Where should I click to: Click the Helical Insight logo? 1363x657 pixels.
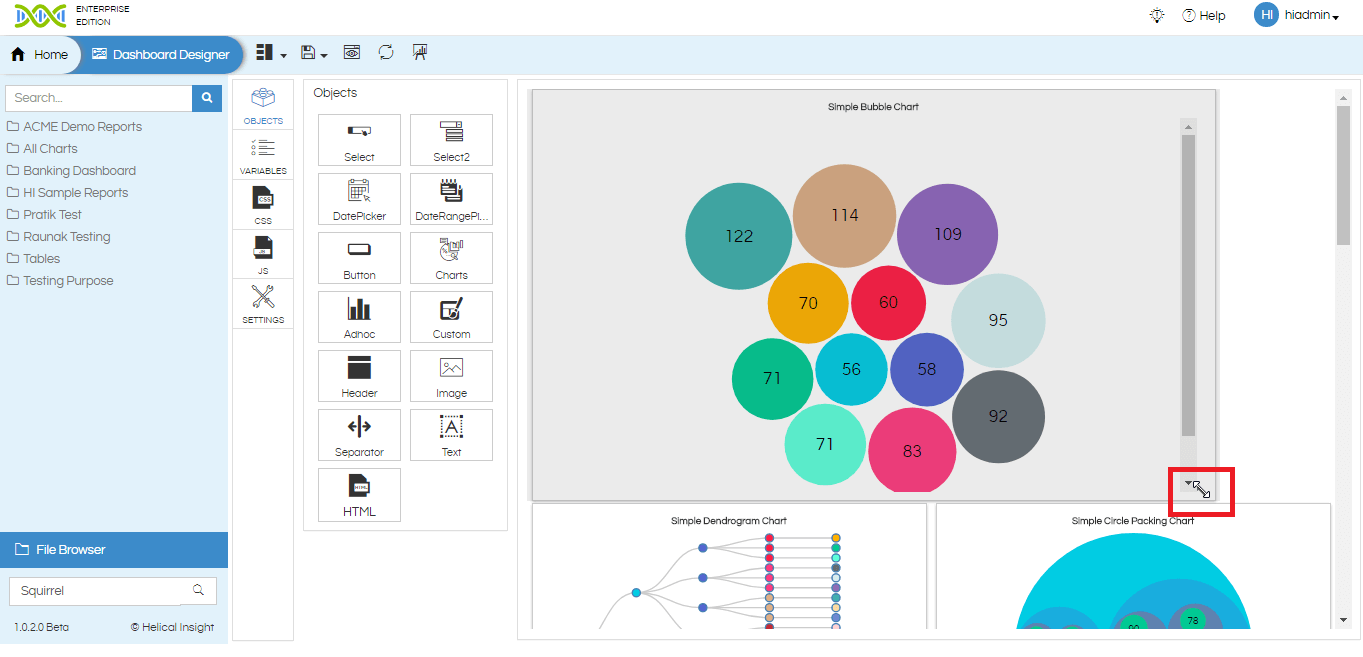[x=40, y=16]
